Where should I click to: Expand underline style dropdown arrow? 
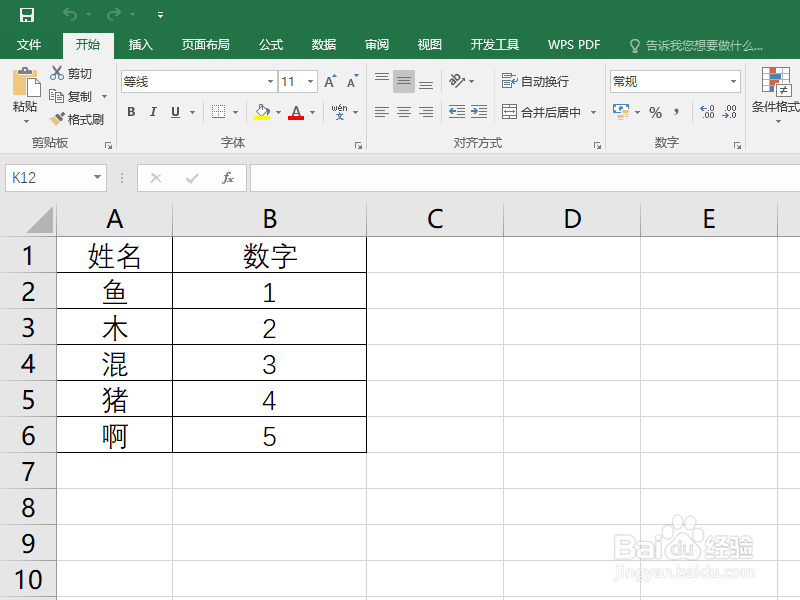(192, 112)
